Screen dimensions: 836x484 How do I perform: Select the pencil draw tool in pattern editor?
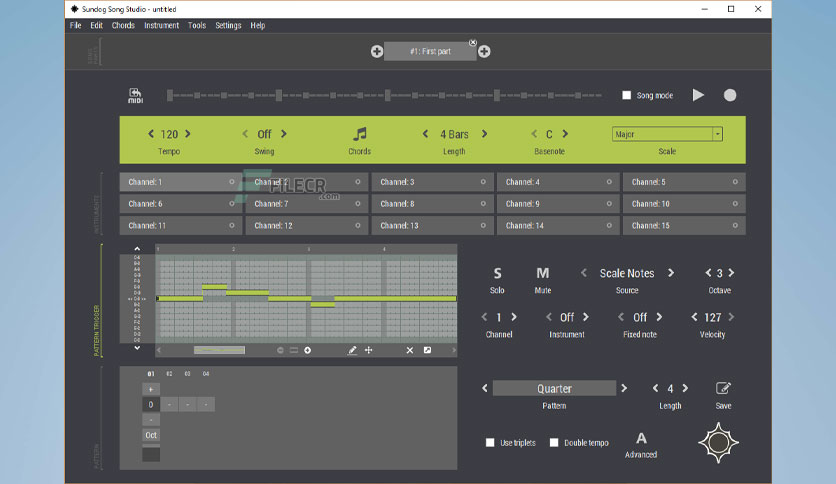[x=352, y=350]
